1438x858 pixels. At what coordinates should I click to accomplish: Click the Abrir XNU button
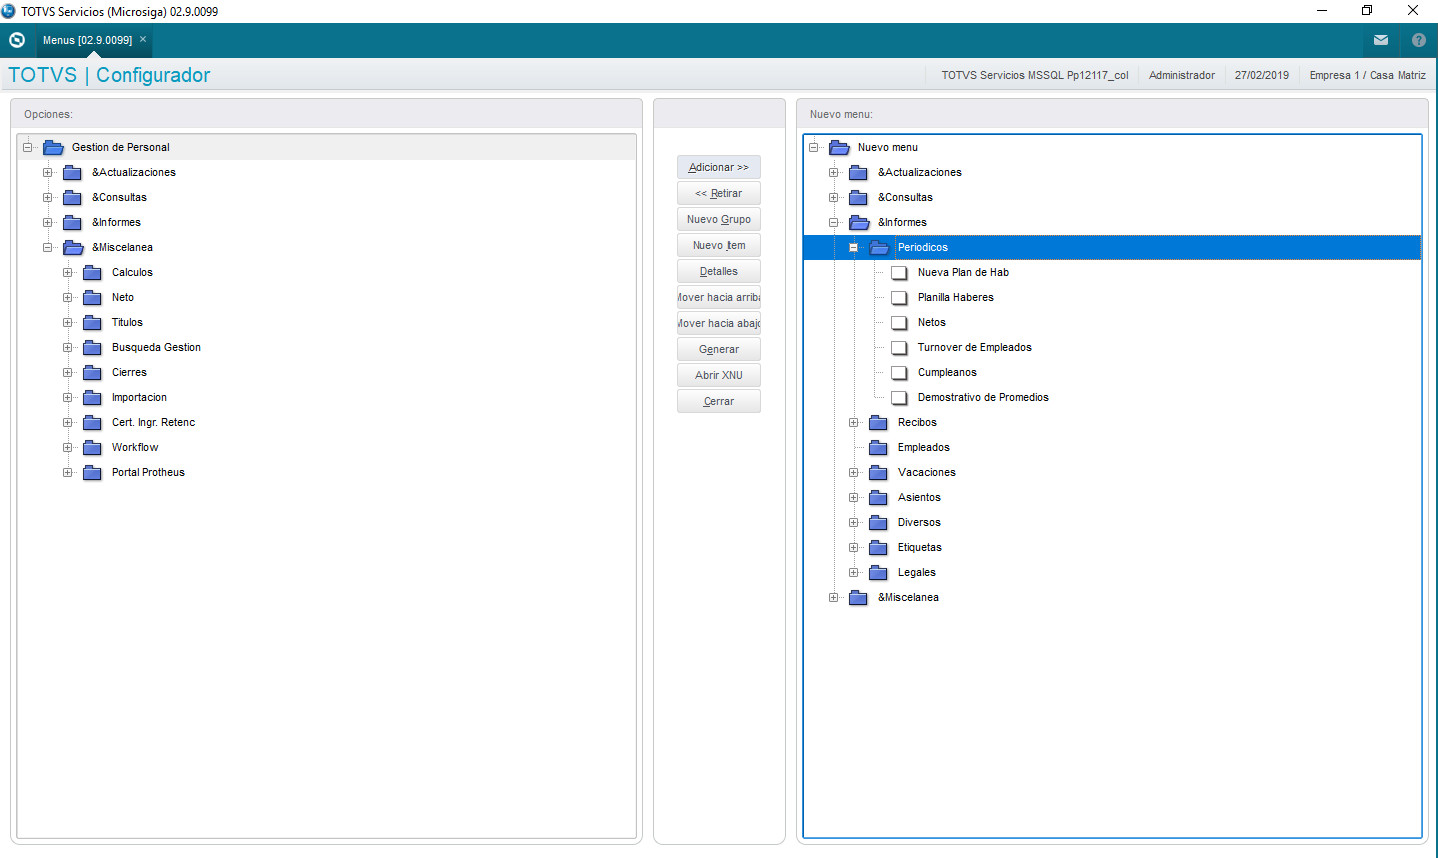coord(719,375)
